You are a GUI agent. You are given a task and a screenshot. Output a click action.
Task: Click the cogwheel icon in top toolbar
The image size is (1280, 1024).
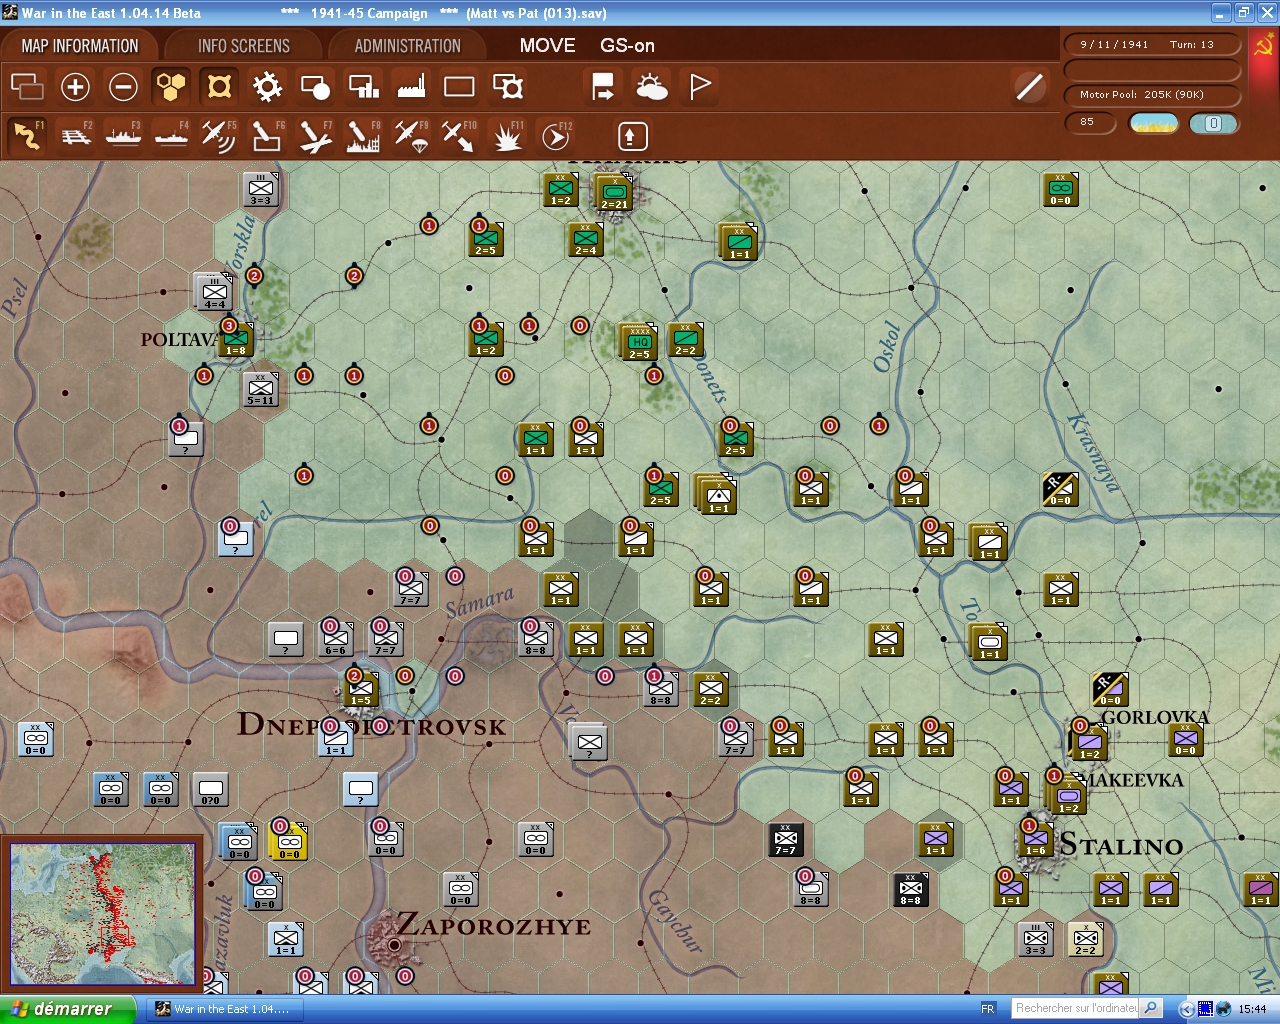[x=267, y=87]
